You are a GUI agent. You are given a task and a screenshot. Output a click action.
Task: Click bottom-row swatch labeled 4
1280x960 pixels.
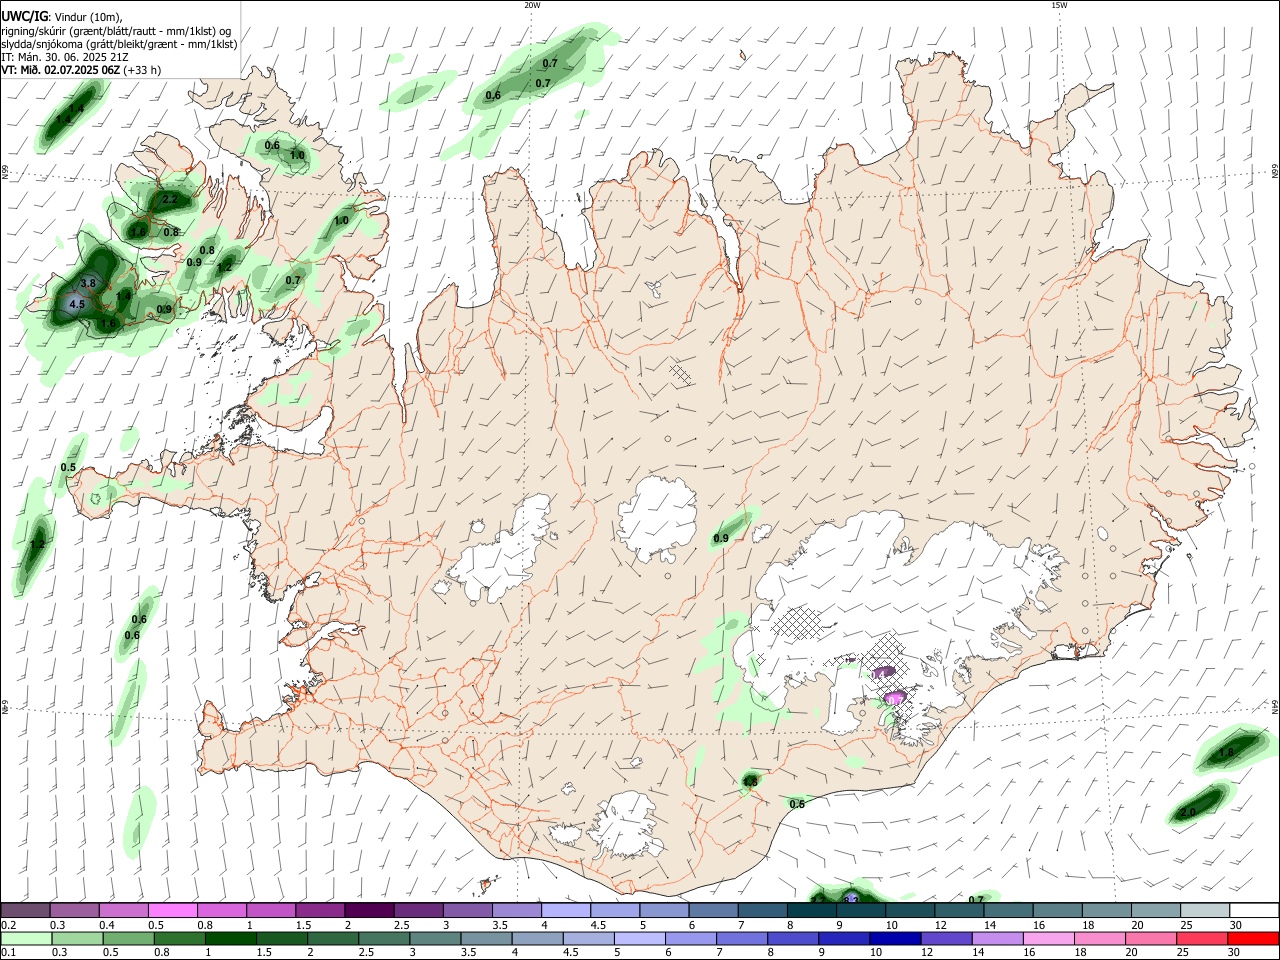point(537,939)
